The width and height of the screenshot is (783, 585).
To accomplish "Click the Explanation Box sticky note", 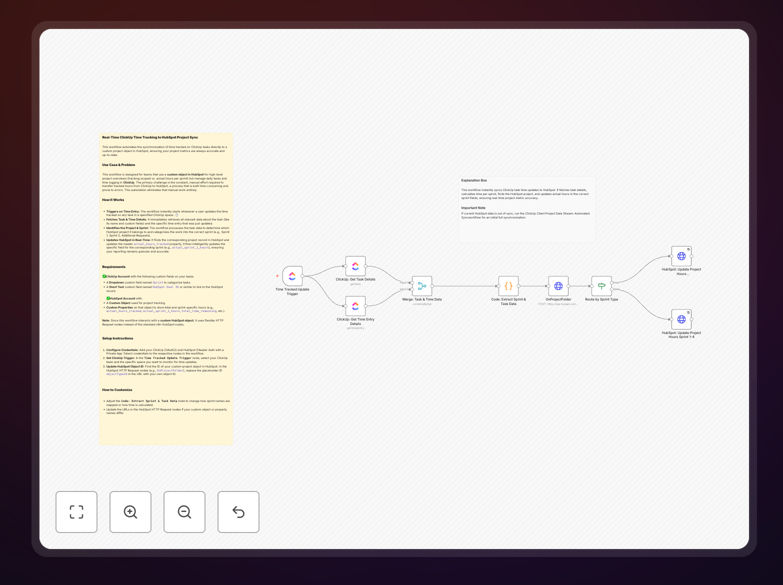I will (x=527, y=209).
